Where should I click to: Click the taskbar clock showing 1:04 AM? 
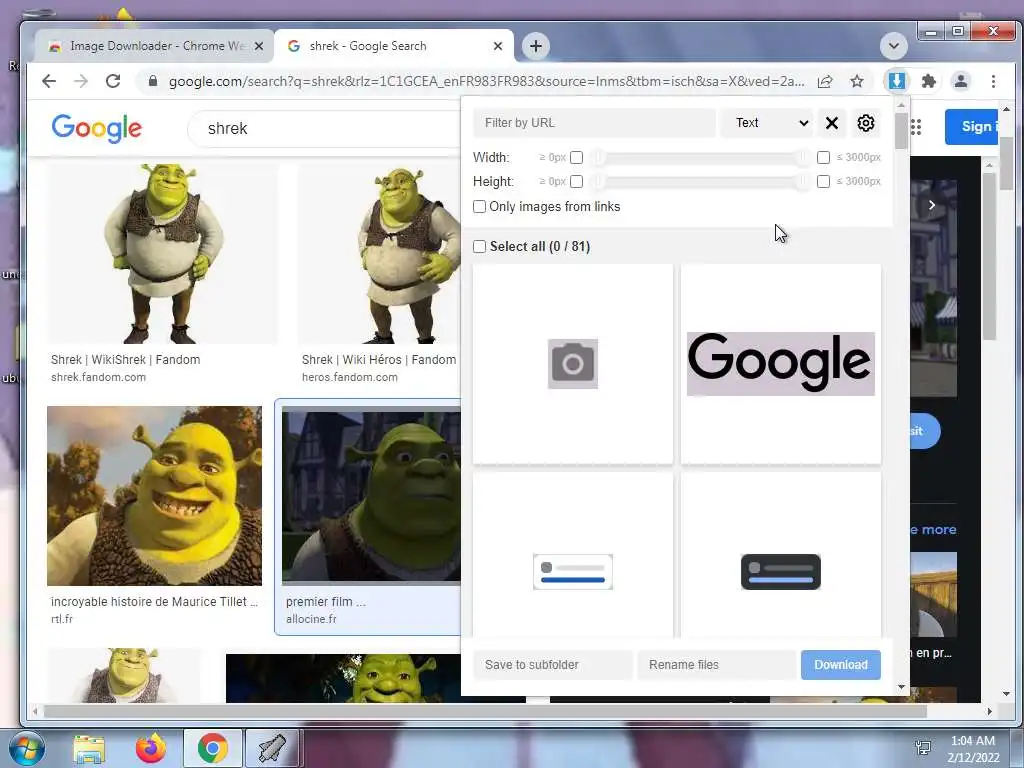click(973, 748)
